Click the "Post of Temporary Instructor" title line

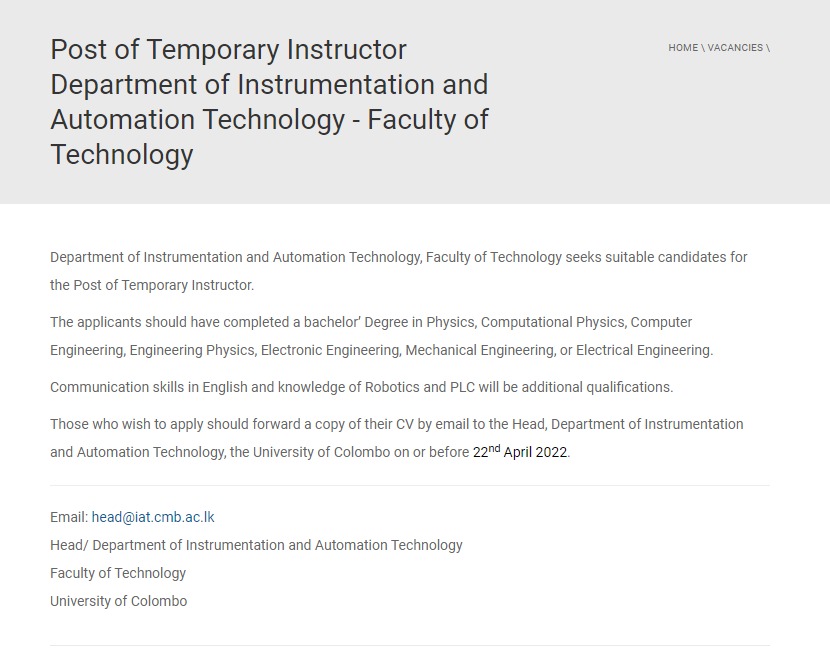[x=228, y=49]
